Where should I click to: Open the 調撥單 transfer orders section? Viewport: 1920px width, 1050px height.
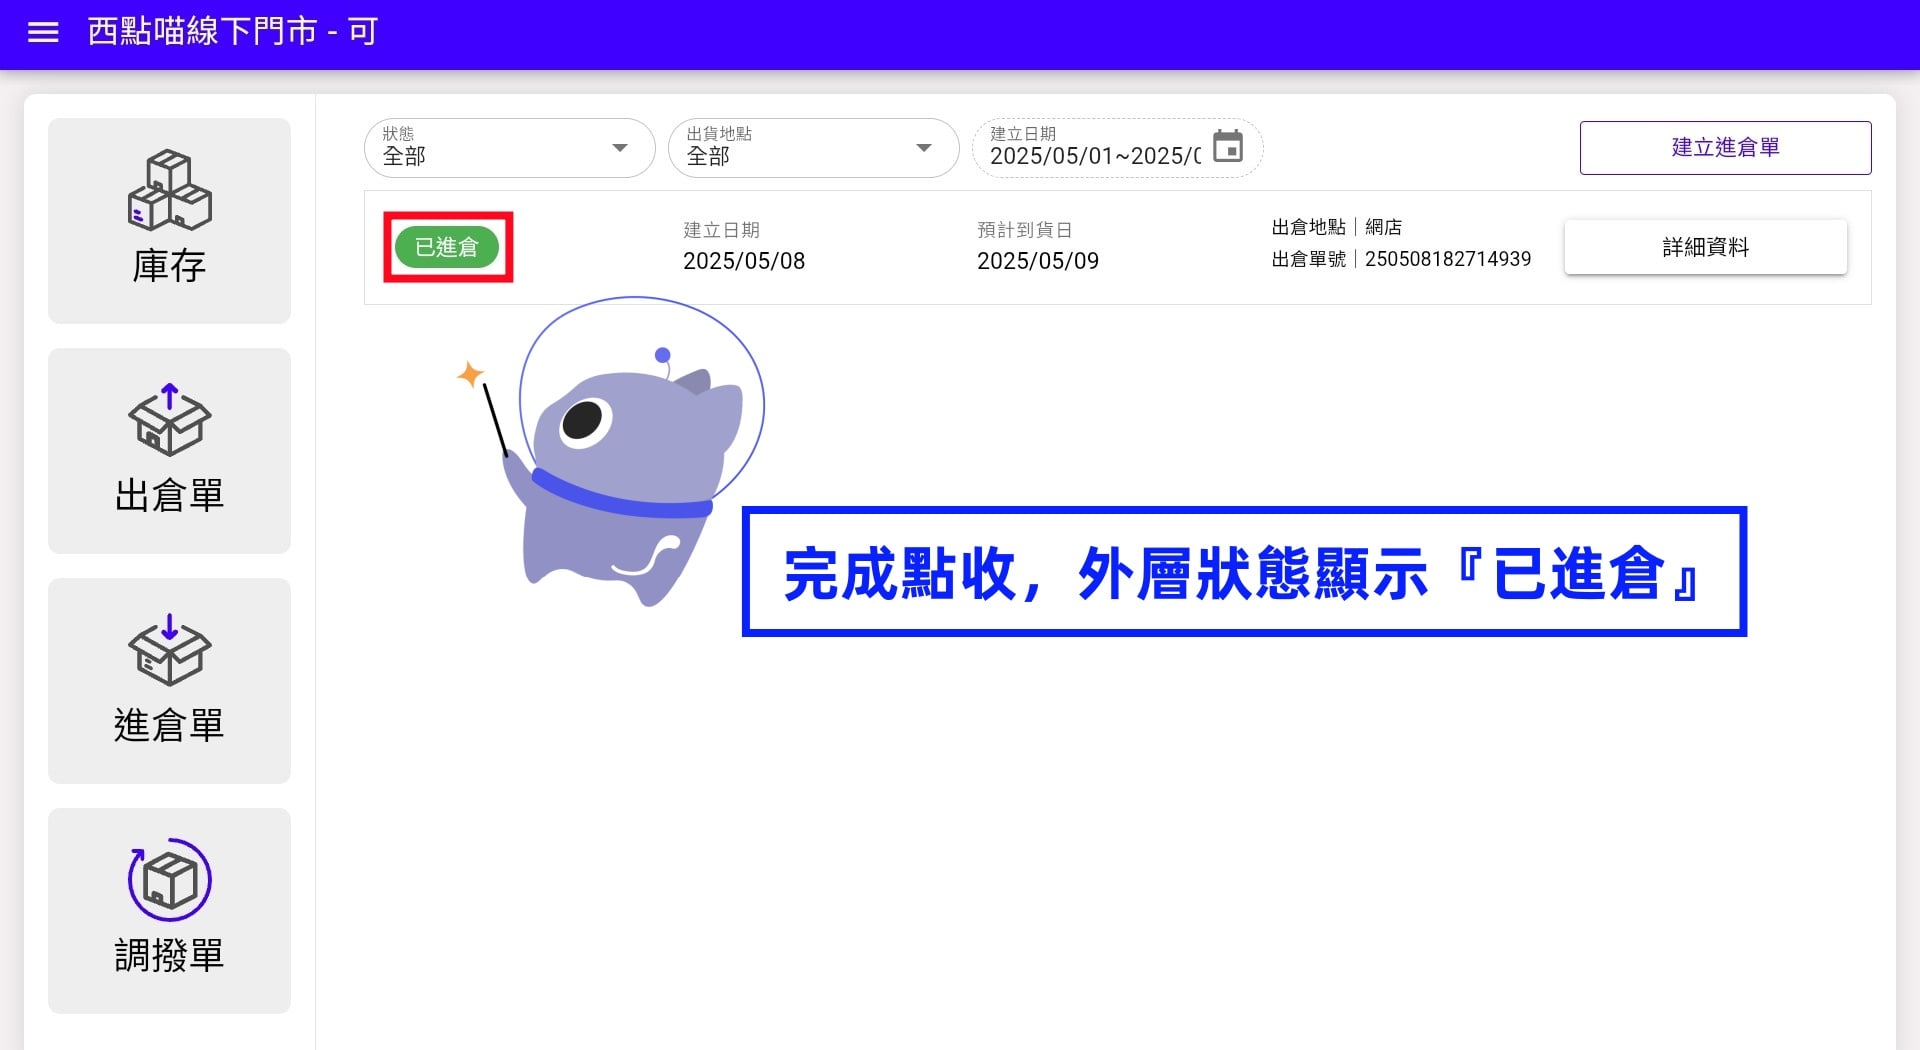point(169,911)
